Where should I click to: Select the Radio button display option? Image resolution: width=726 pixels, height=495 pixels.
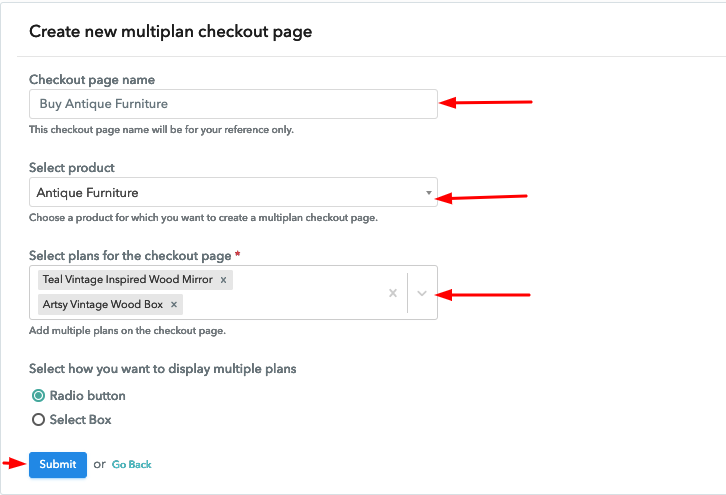(39, 396)
